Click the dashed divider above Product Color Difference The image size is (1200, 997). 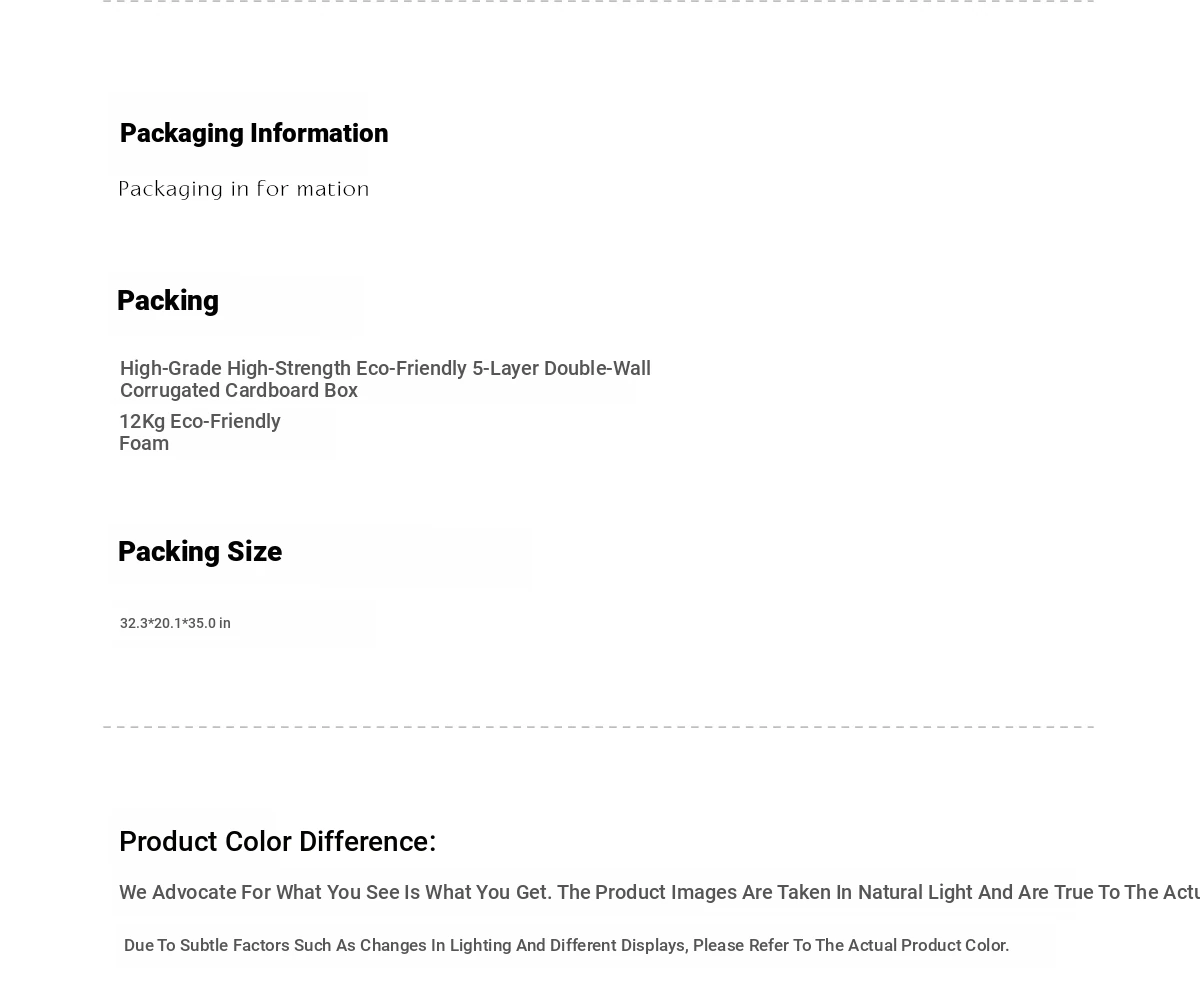click(x=599, y=727)
